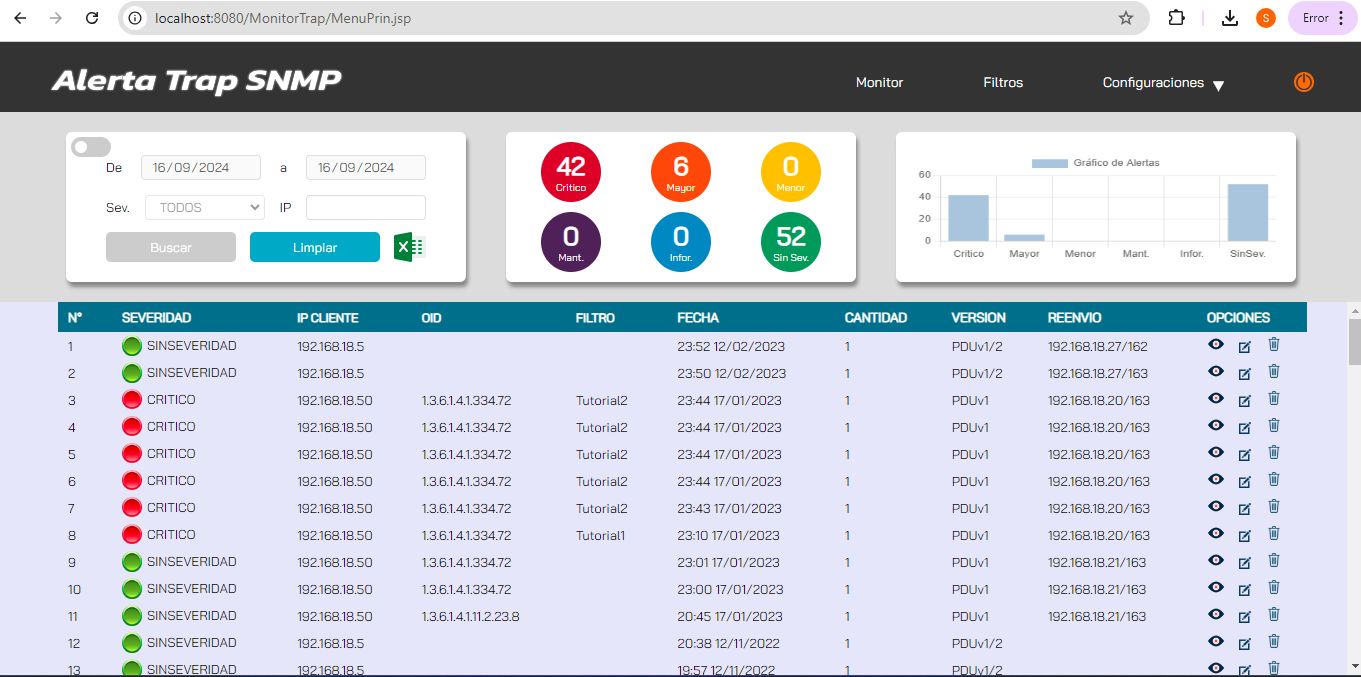Open the severity TODOS dropdown
1361x677 pixels.
click(205, 207)
